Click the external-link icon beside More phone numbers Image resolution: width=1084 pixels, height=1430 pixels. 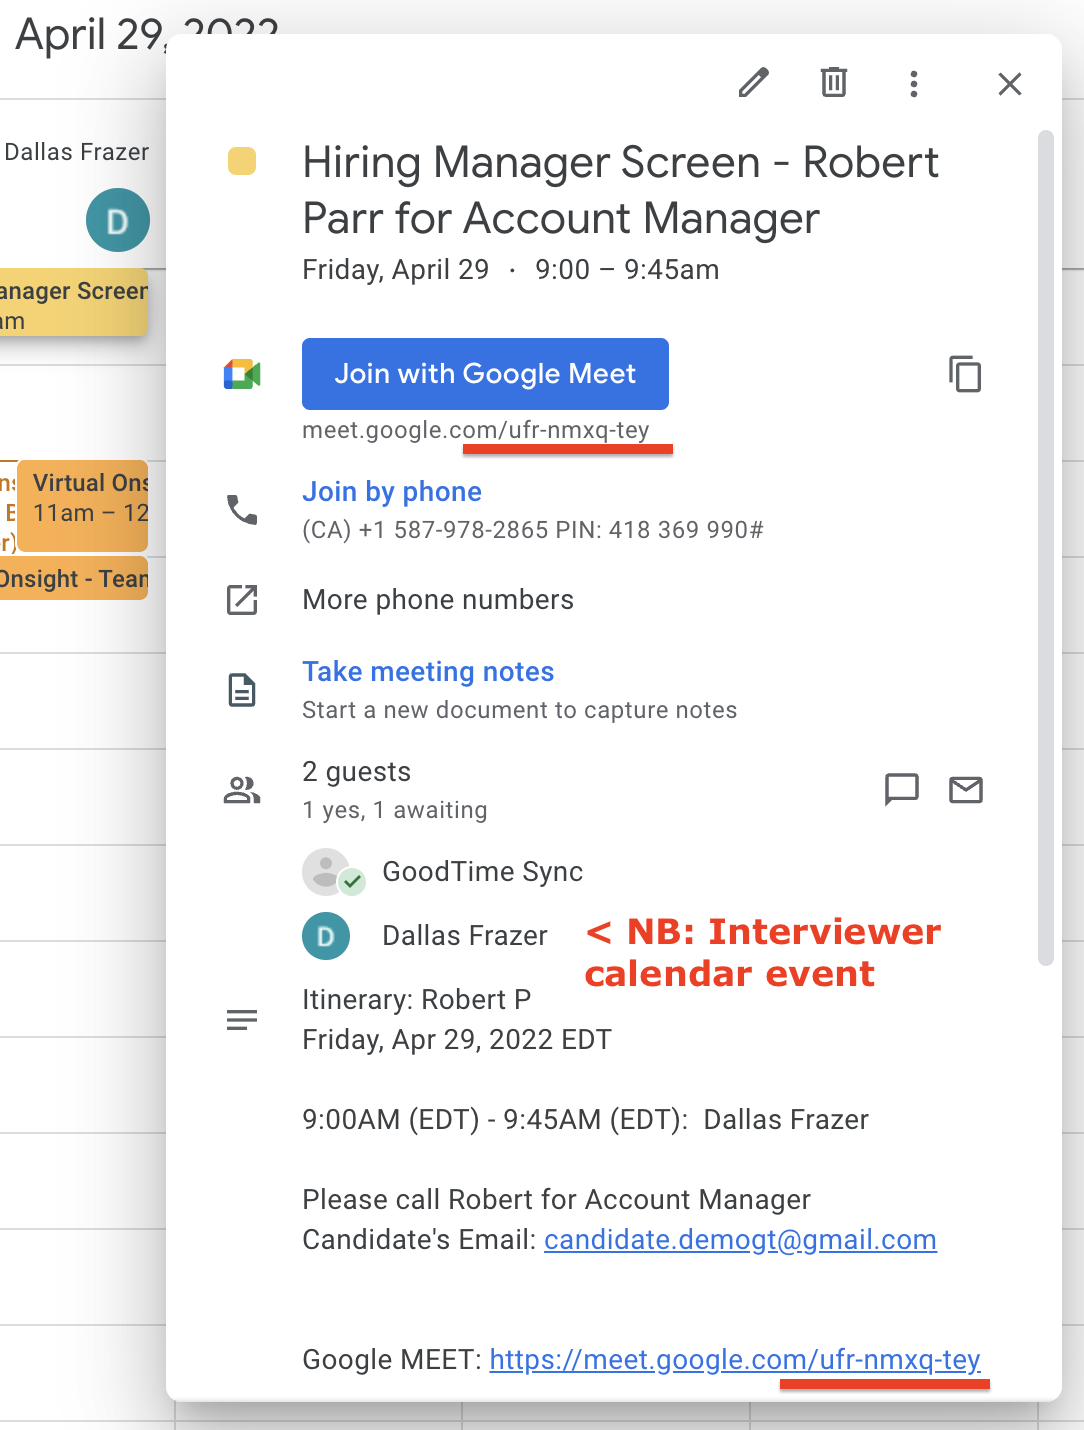242,600
